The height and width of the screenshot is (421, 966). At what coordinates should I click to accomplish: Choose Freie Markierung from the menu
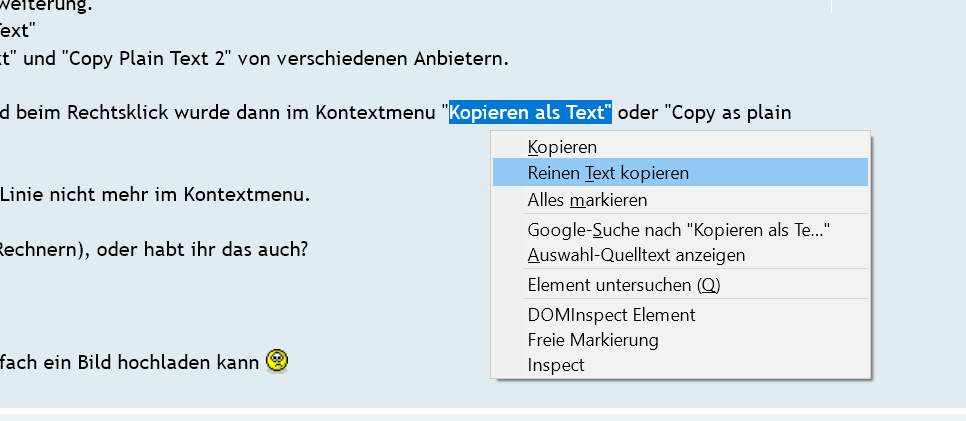click(x=593, y=340)
